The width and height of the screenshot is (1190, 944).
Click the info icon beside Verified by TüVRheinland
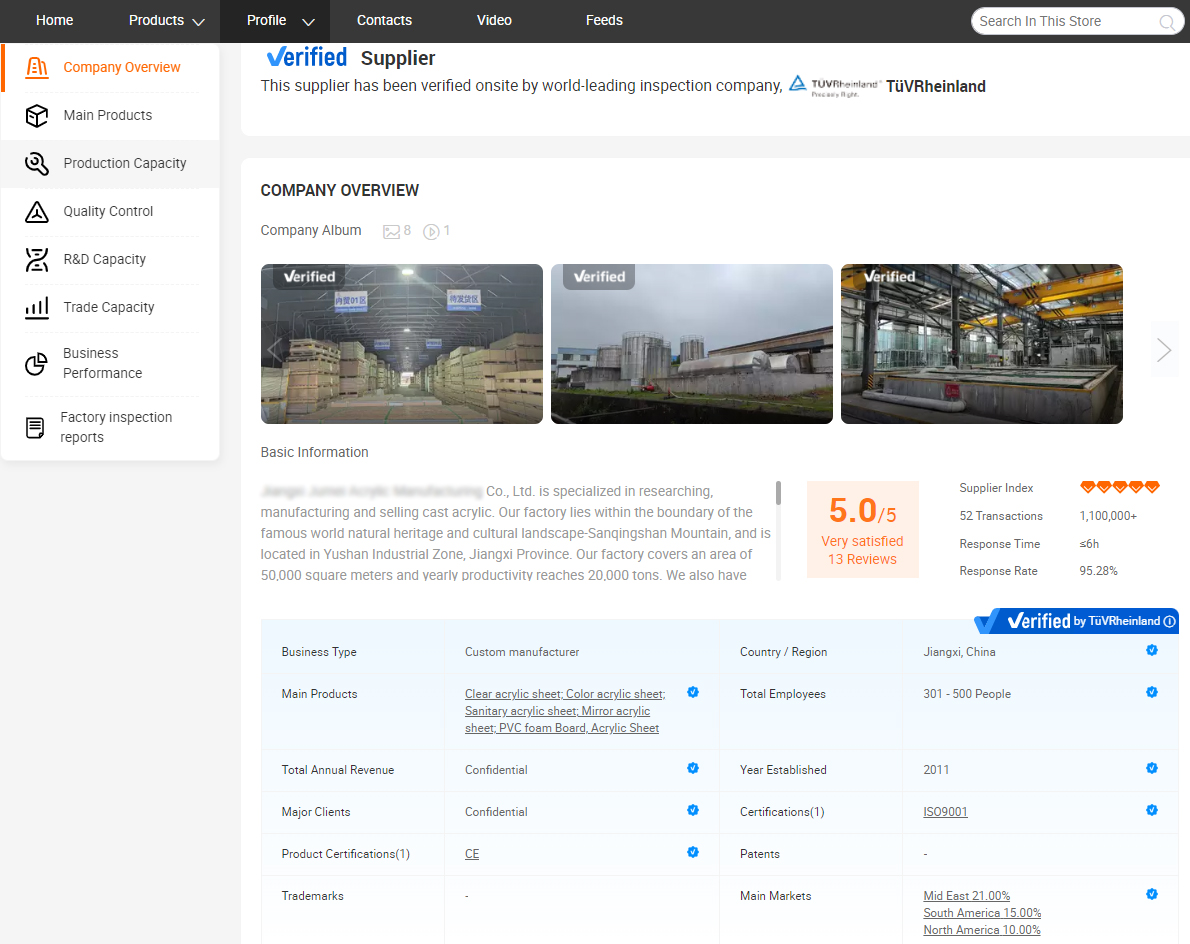[x=1170, y=621]
